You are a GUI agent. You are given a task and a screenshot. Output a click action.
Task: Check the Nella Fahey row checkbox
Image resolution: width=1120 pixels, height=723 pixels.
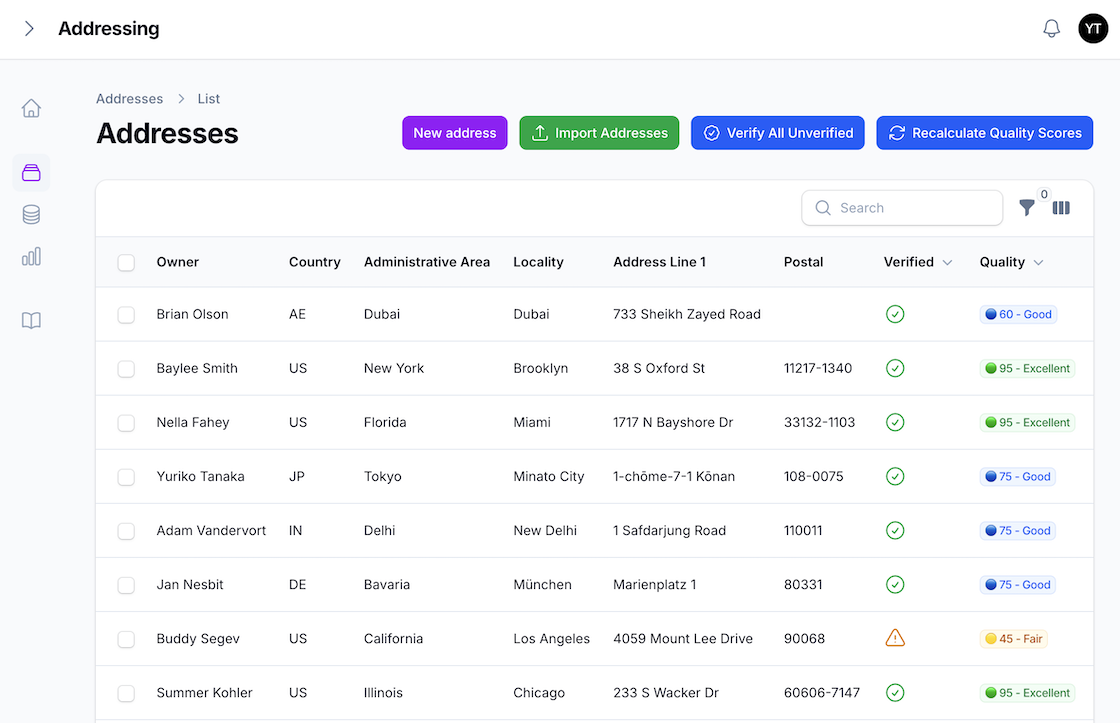point(126,422)
